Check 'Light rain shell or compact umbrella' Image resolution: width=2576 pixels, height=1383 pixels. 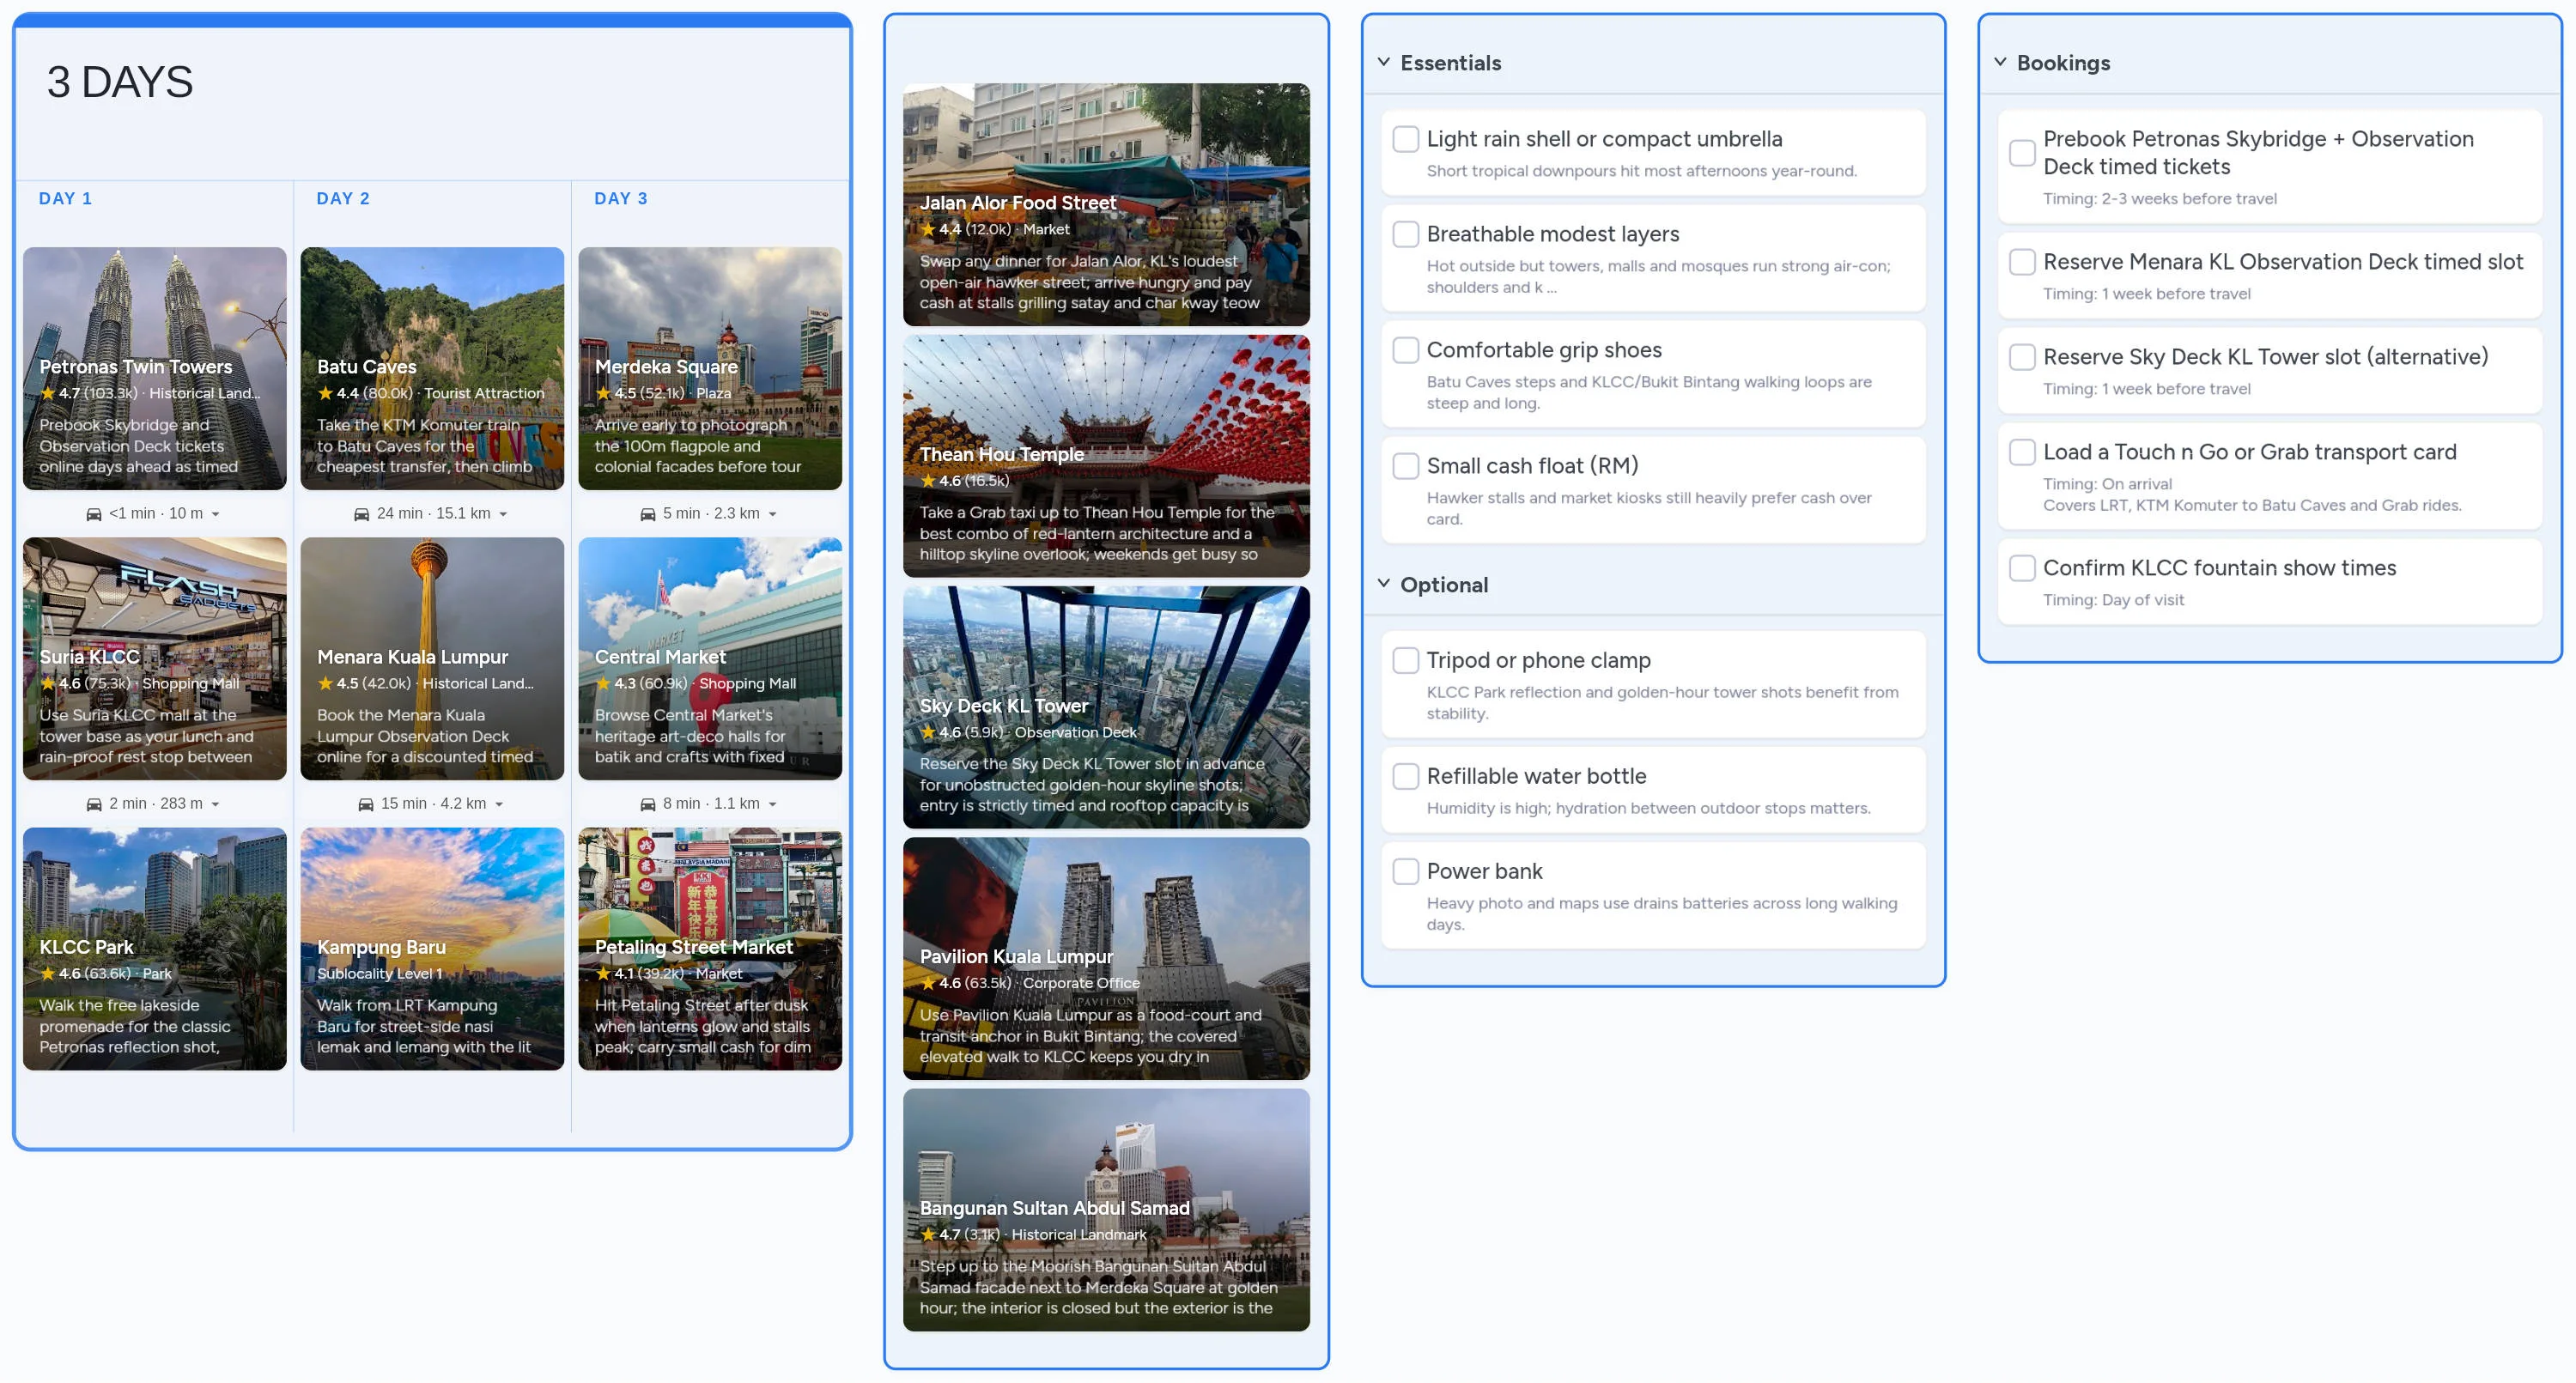(x=1406, y=139)
